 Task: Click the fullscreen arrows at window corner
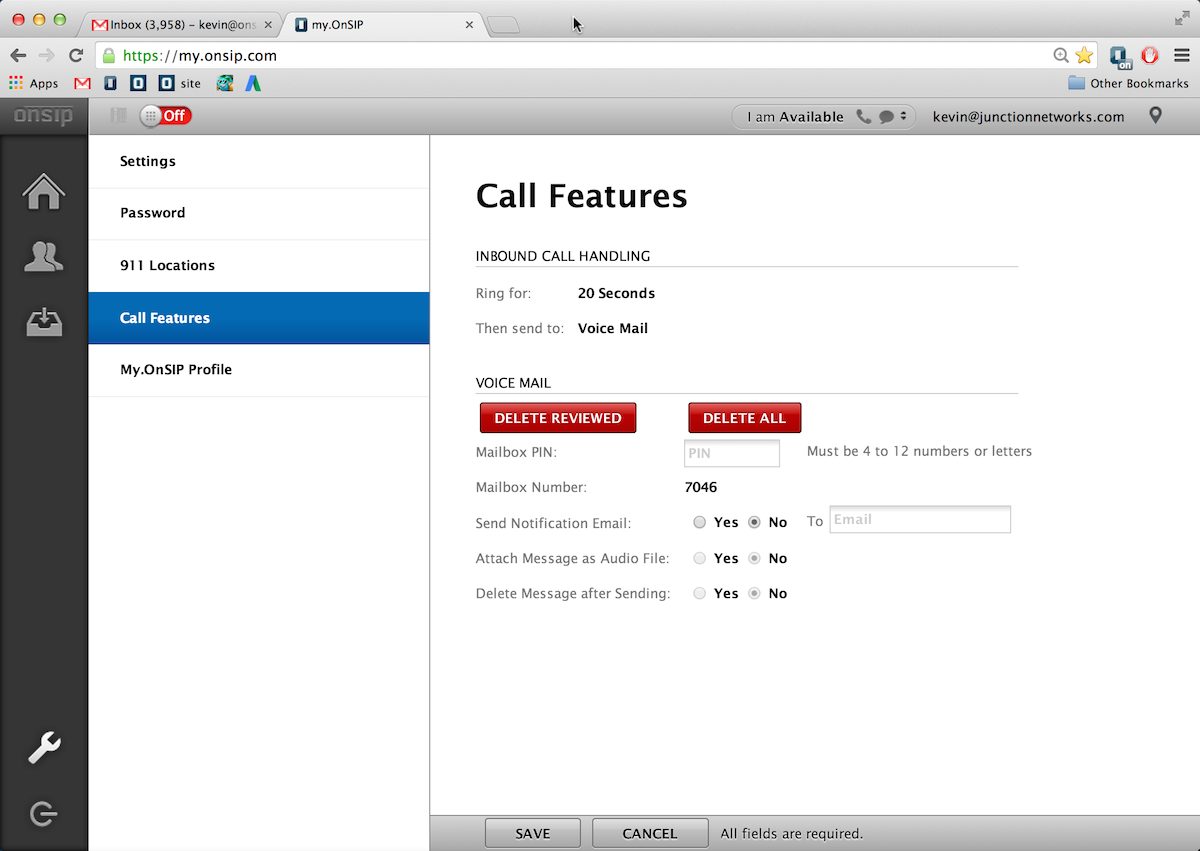(1182, 18)
